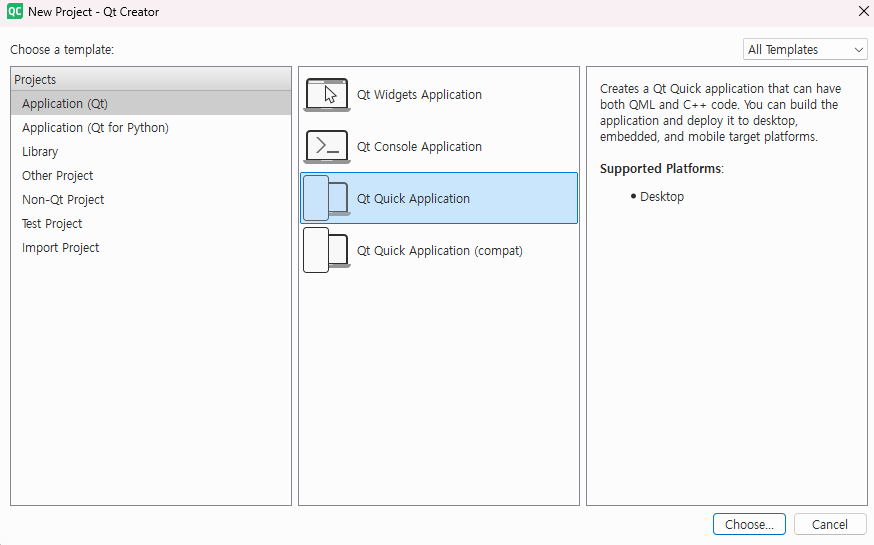Select the Other Project category
Image resolution: width=874 pixels, height=545 pixels.
pos(58,175)
